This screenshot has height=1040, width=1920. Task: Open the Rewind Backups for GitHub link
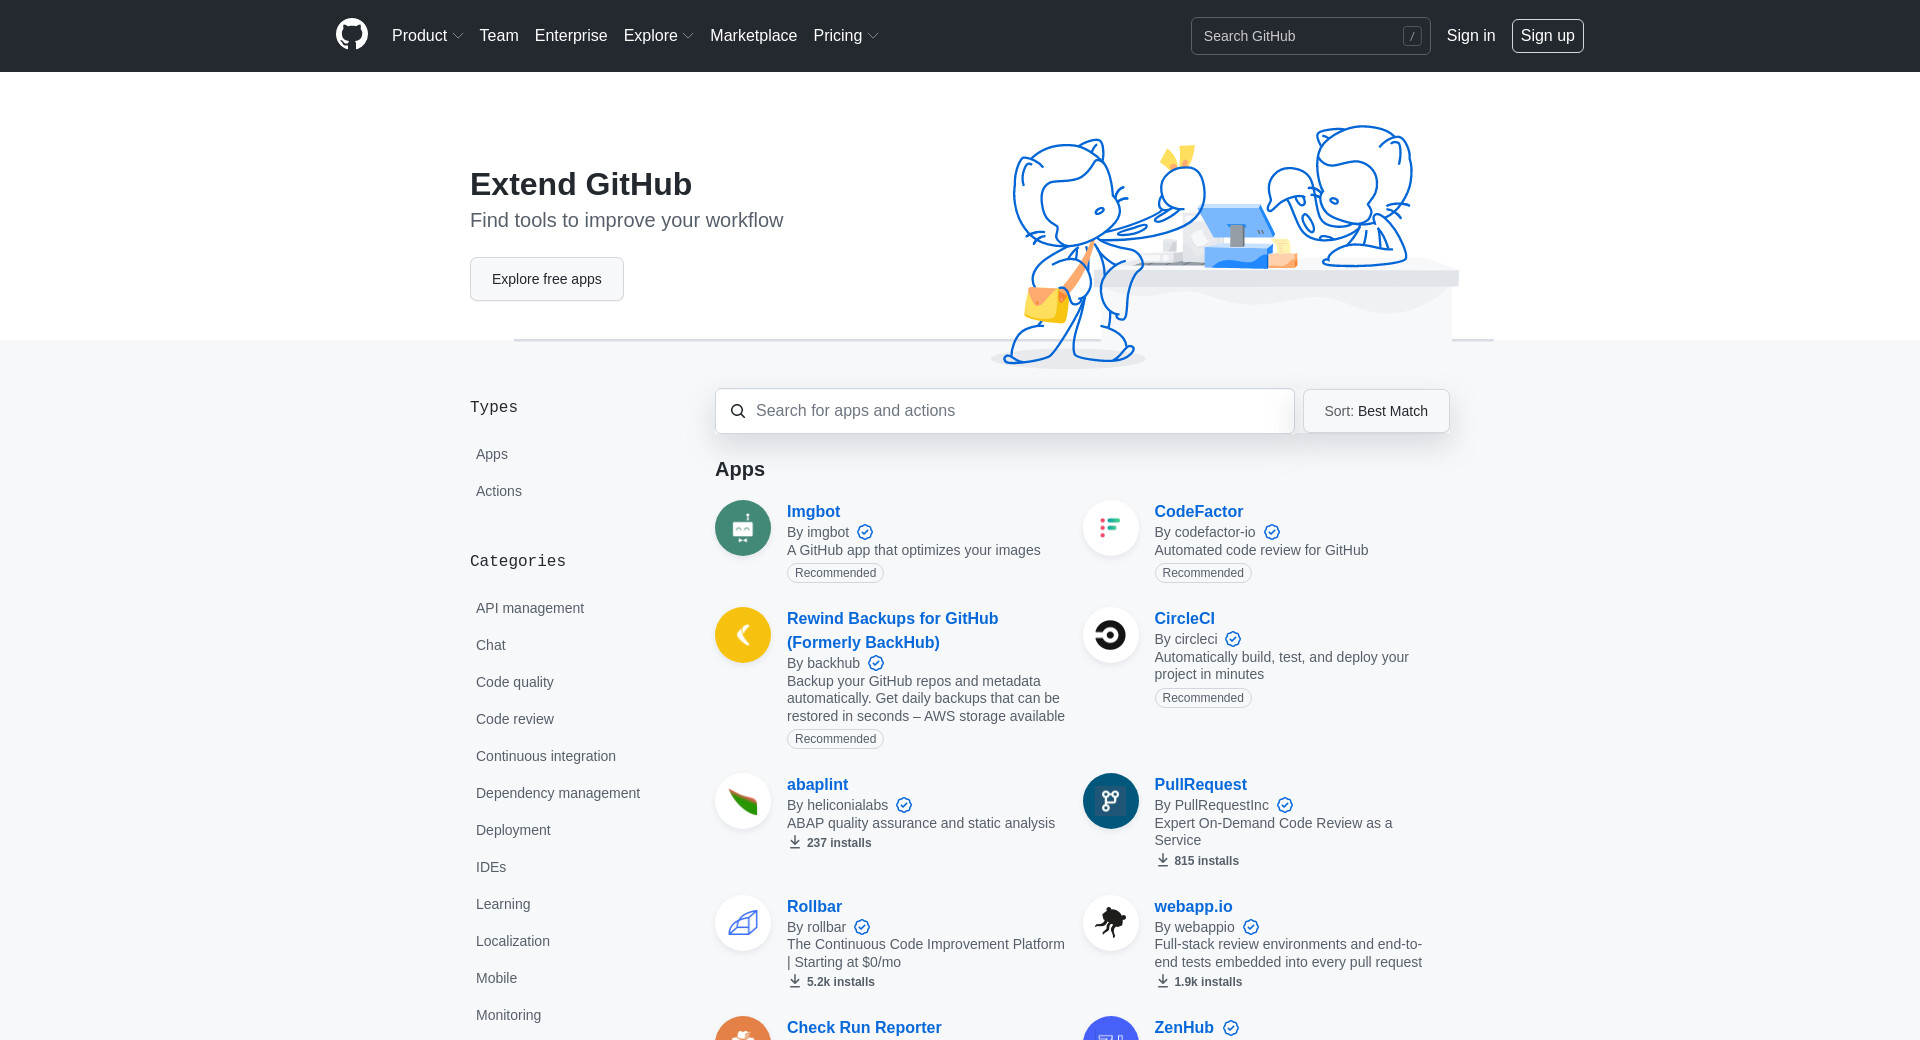[x=892, y=630]
